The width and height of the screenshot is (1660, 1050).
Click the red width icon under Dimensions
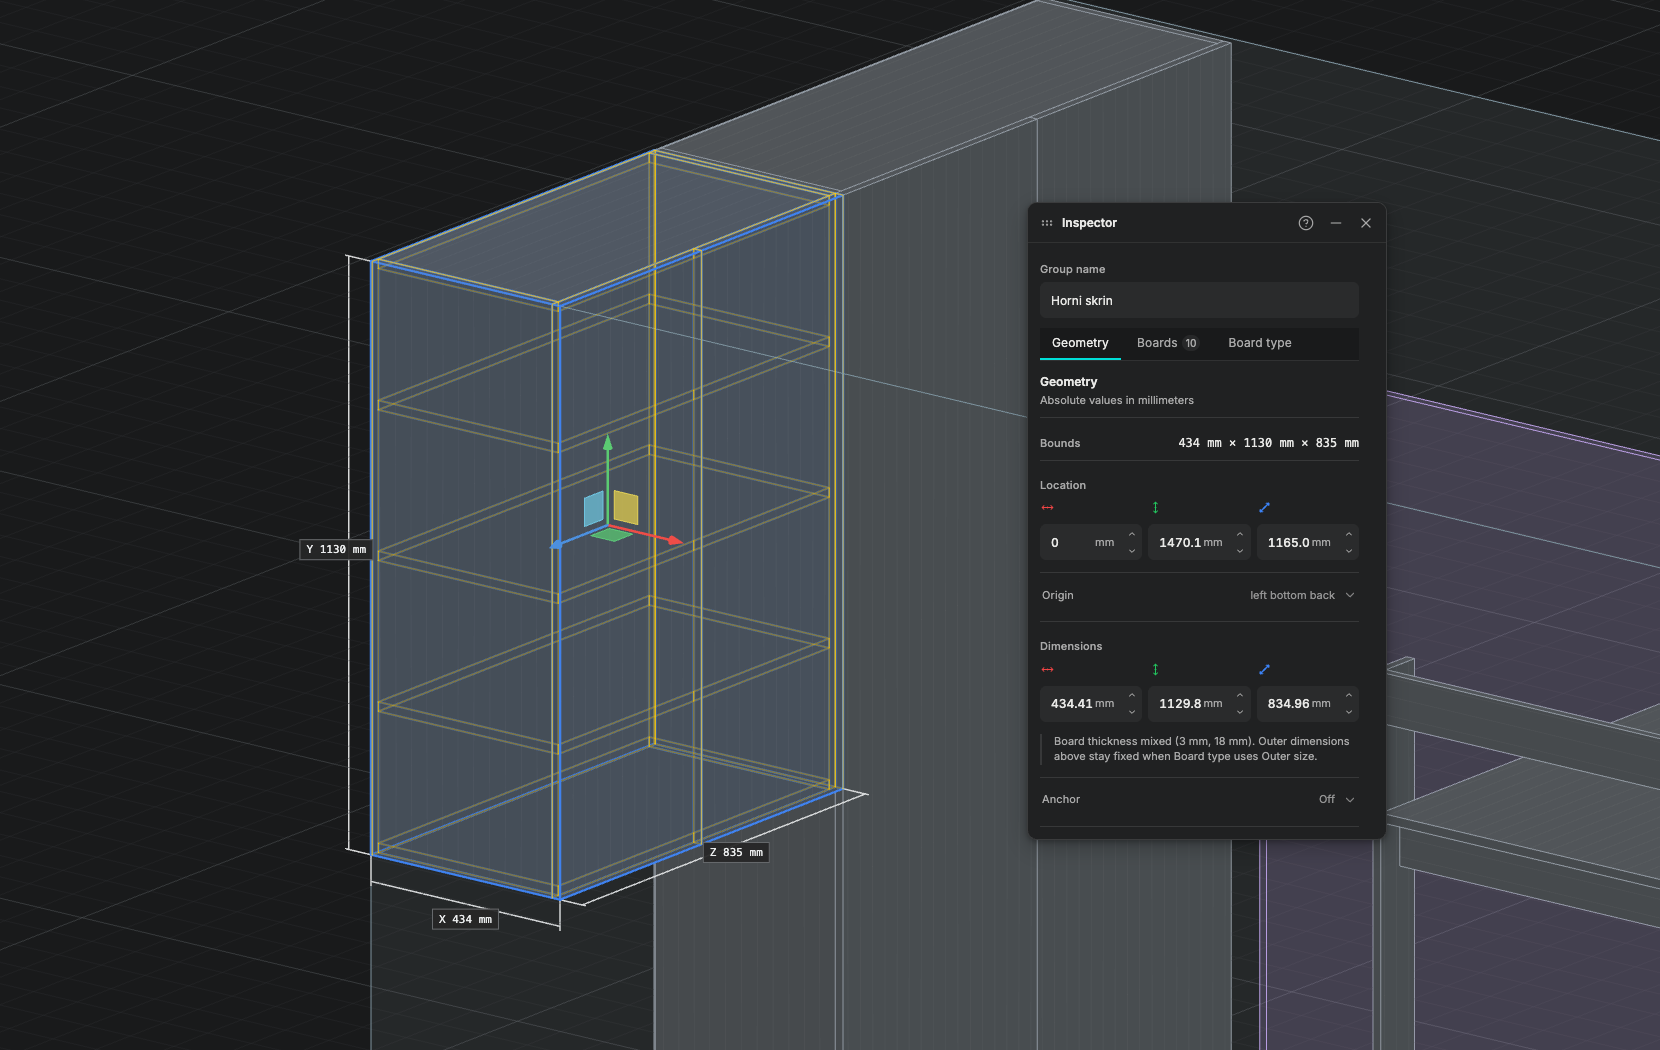click(x=1047, y=669)
